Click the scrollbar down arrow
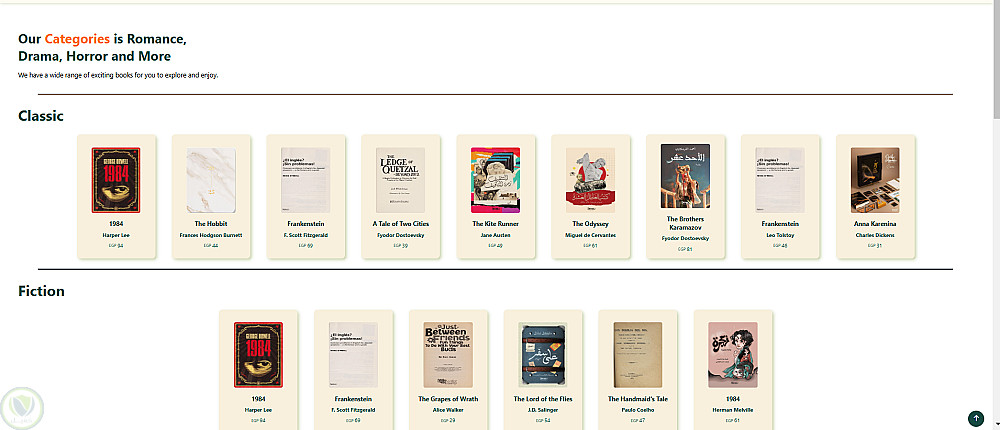 coord(996,424)
